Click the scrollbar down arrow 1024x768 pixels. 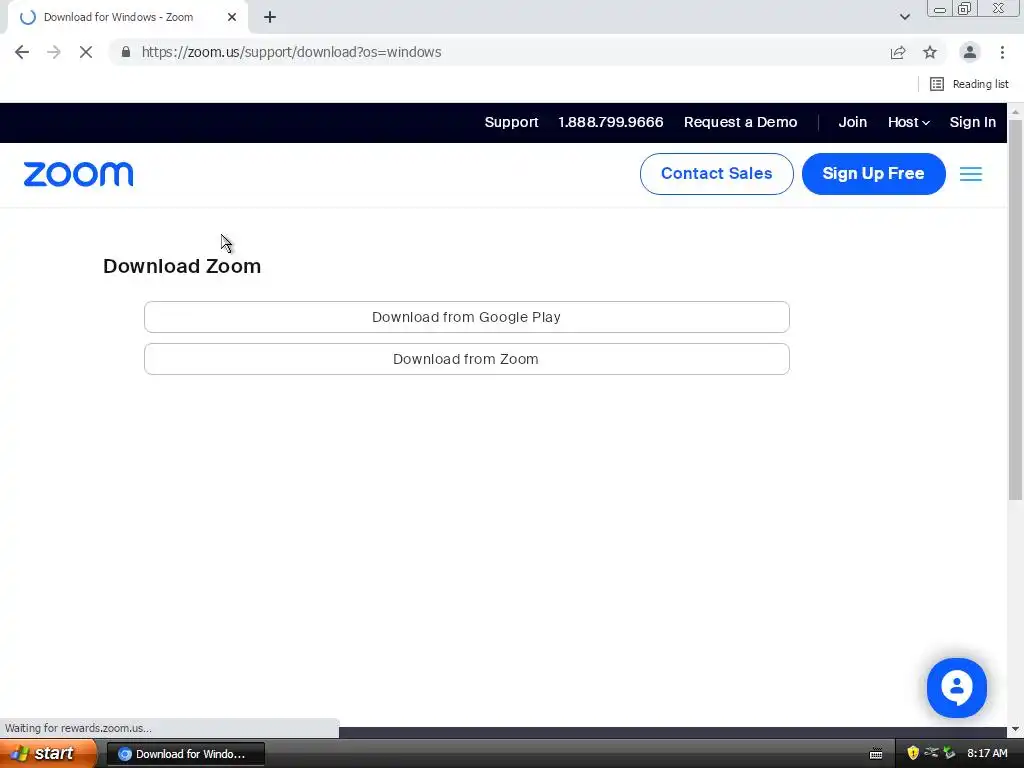[1015, 729]
